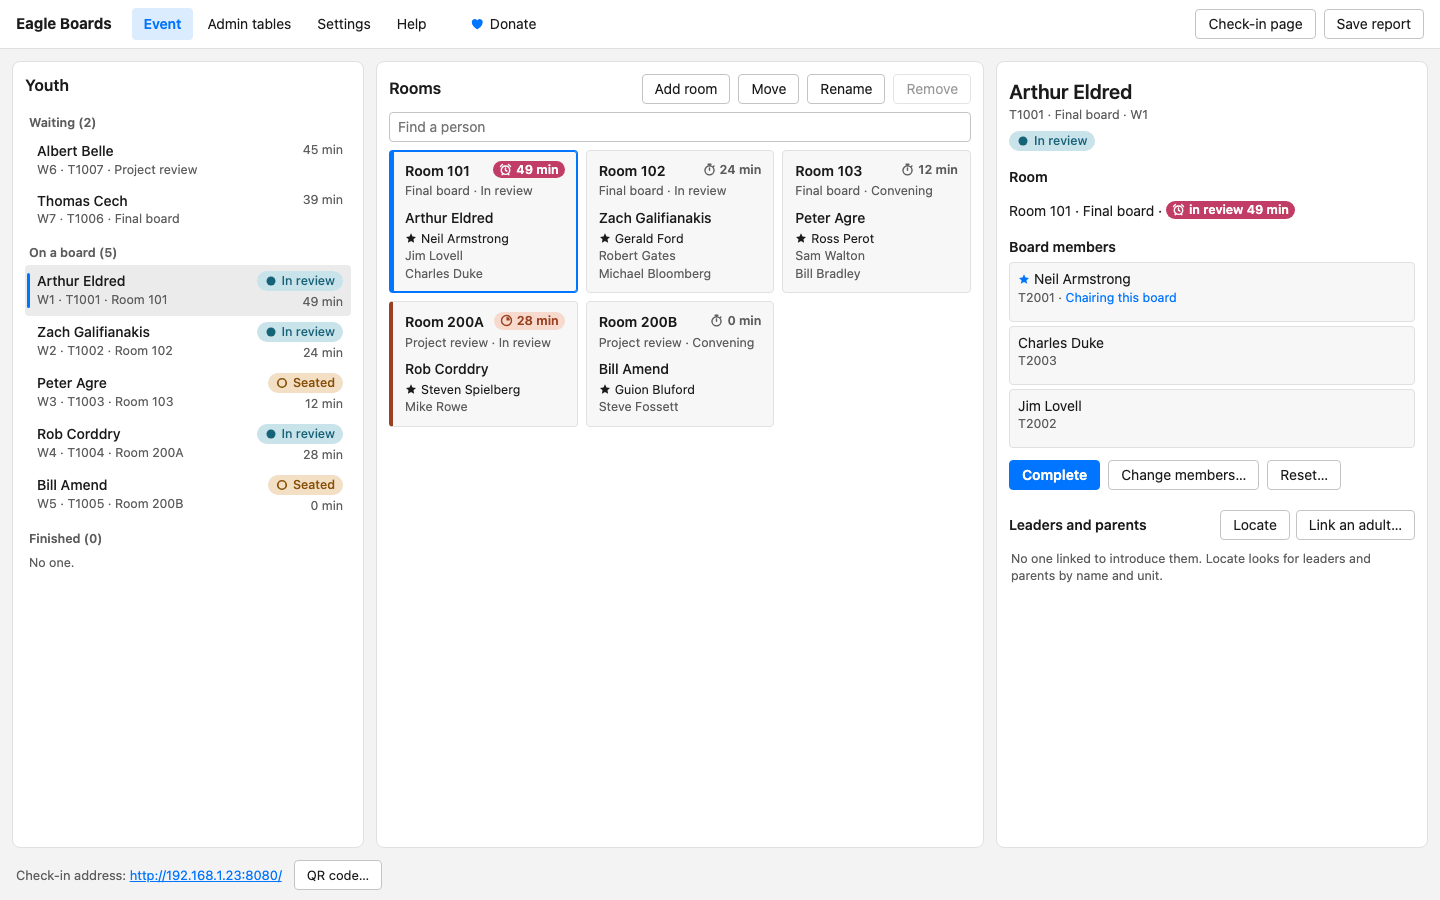Image resolution: width=1440 pixels, height=900 pixels.
Task: Click the Jim Lovell board member entry
Action: click(1212, 418)
